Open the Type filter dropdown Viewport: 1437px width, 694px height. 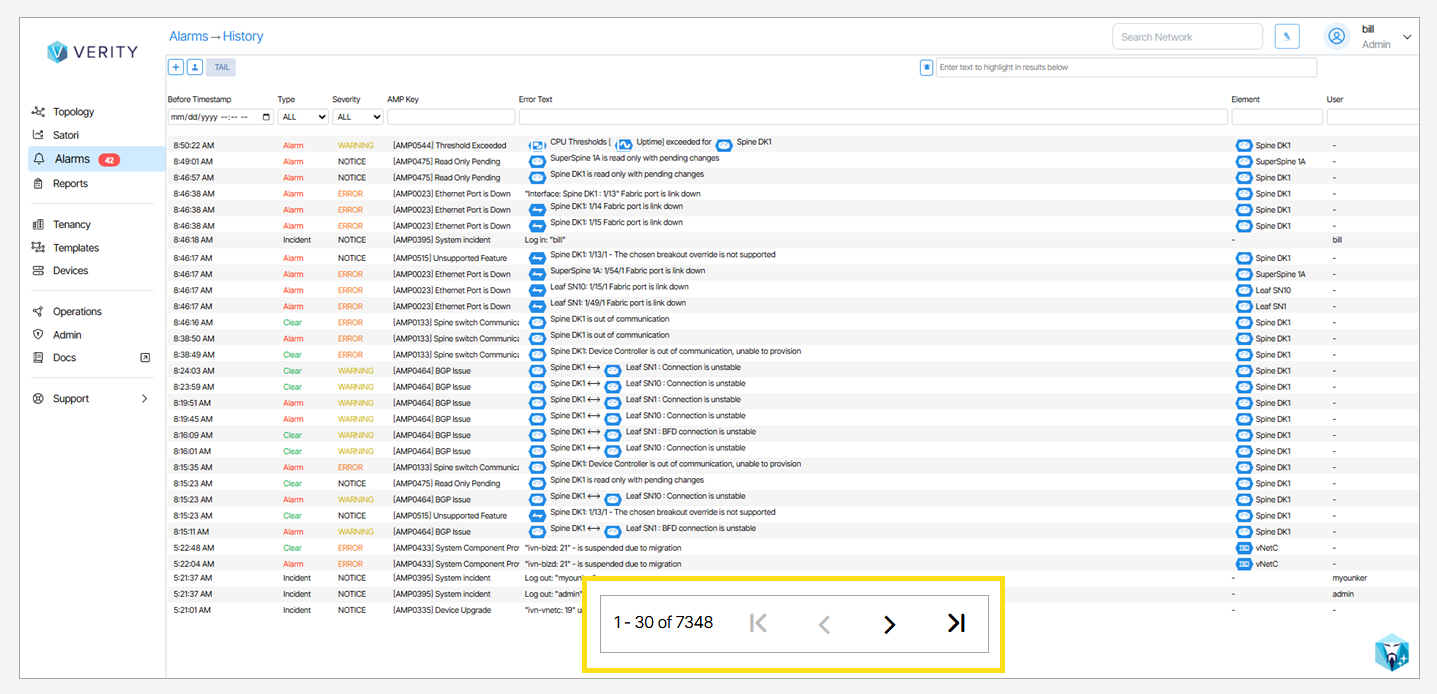pyautogui.click(x=303, y=117)
